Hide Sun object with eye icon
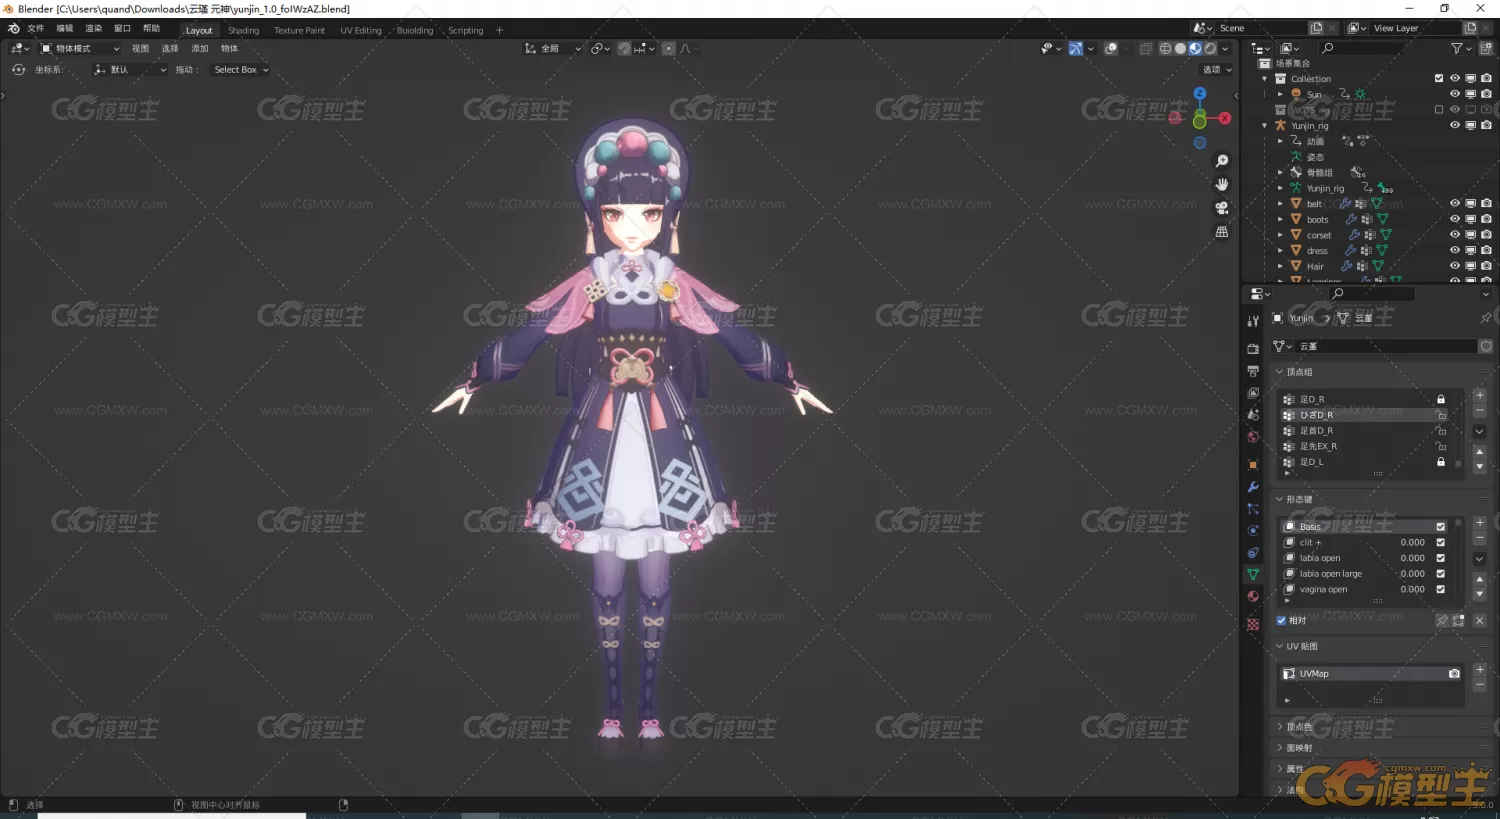Screen dimensions: 1500x819 (x=1455, y=94)
